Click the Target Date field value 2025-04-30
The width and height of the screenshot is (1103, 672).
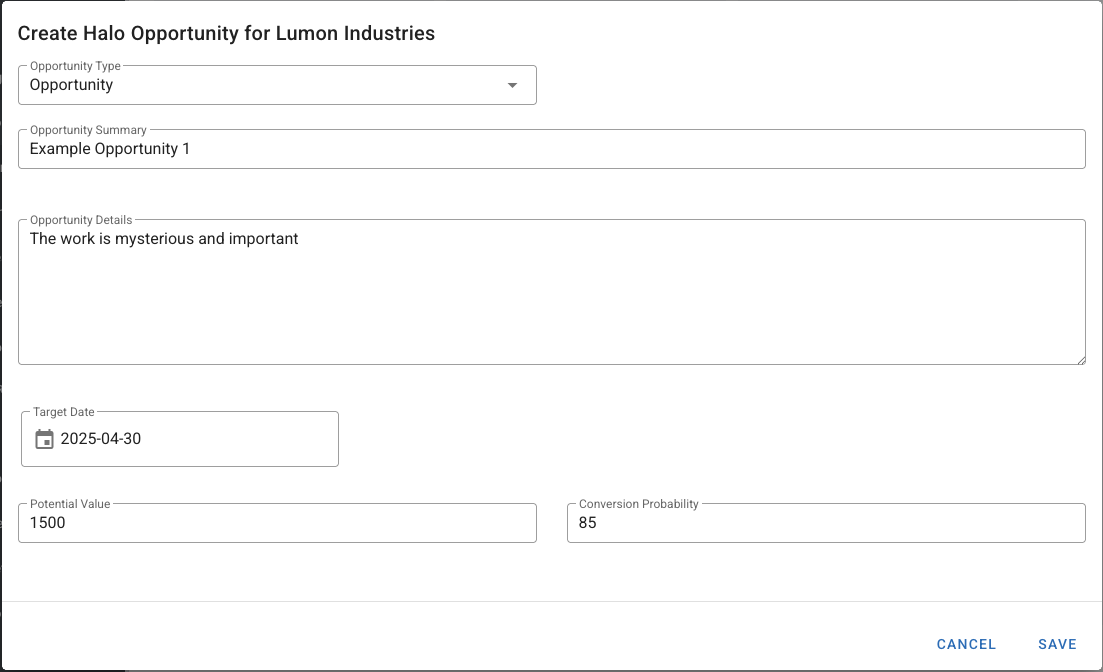(101, 439)
